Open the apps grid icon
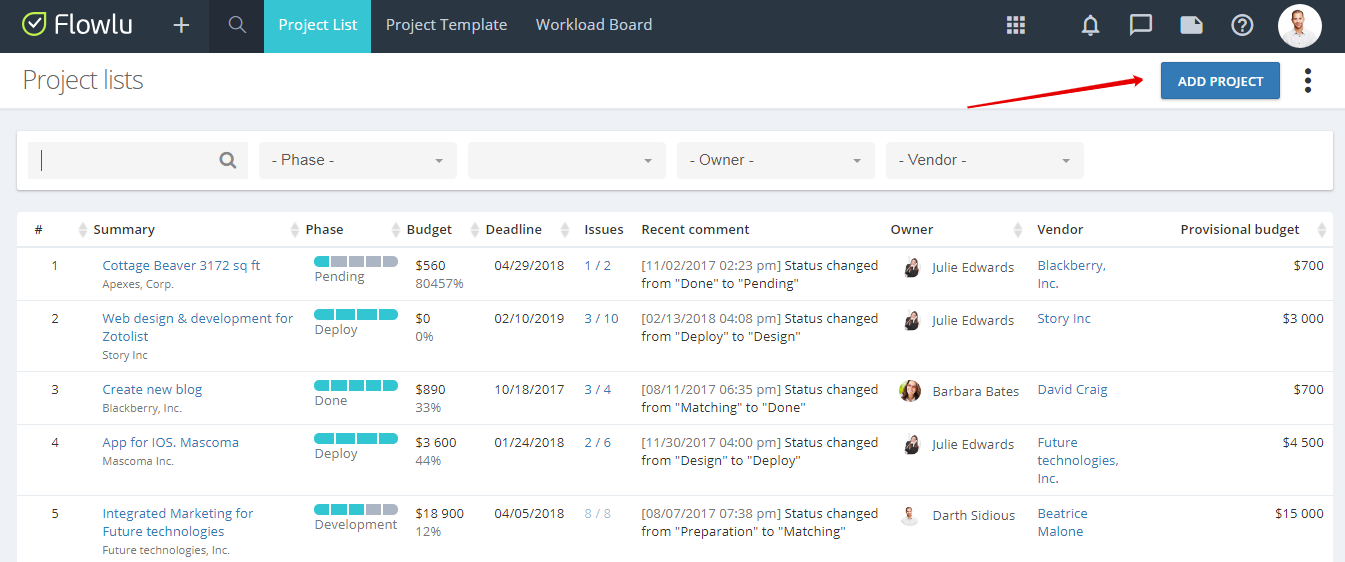1345x562 pixels. [x=1016, y=25]
